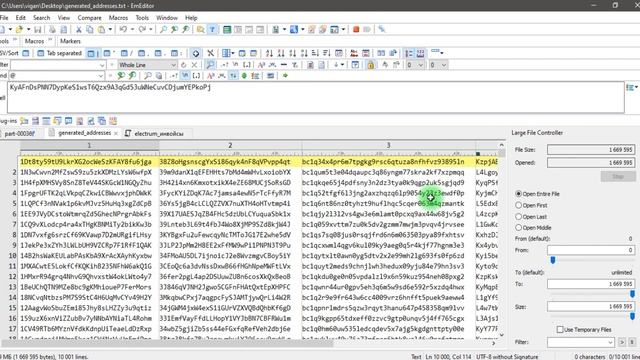Click the Print icon in toolbar
640x360 pixels.
coord(52,29)
